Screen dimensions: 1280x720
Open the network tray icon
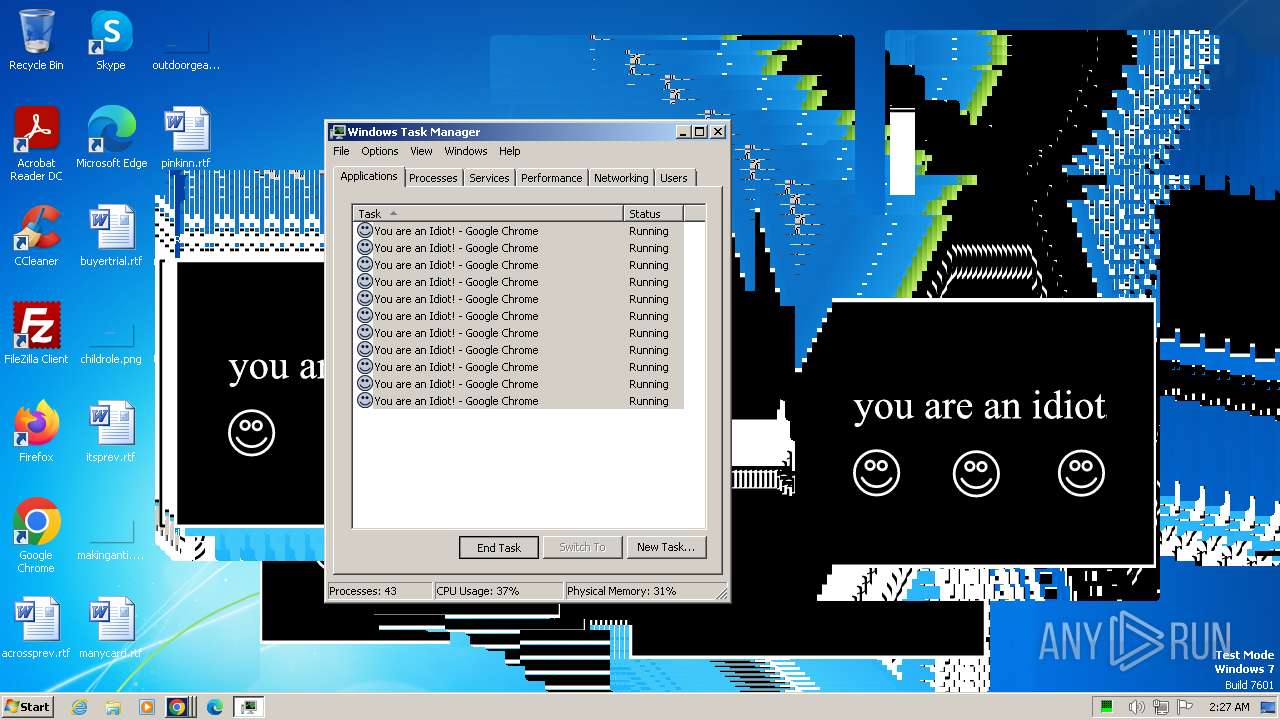(1159, 707)
